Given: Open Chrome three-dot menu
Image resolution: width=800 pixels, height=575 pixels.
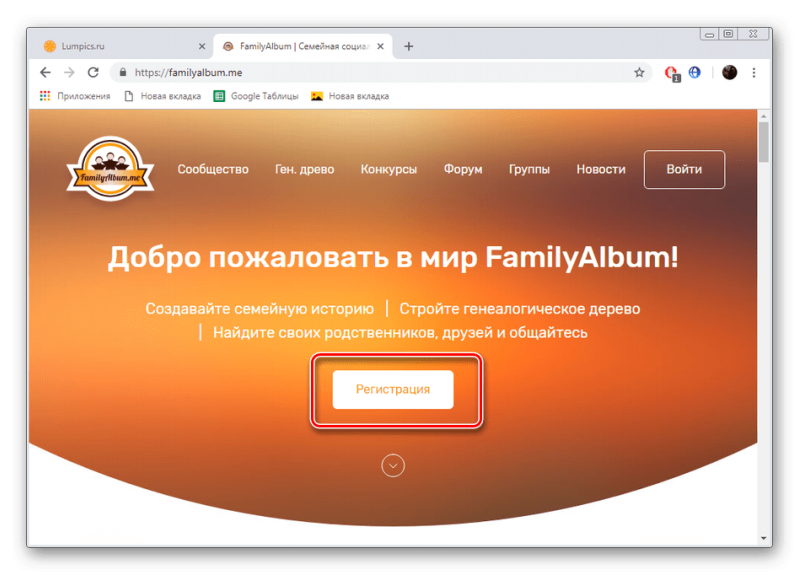Looking at the screenshot, I should (754, 72).
